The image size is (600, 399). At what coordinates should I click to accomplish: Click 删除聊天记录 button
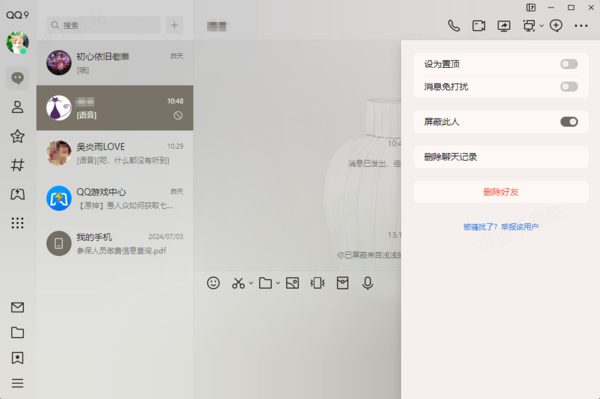[x=501, y=157]
